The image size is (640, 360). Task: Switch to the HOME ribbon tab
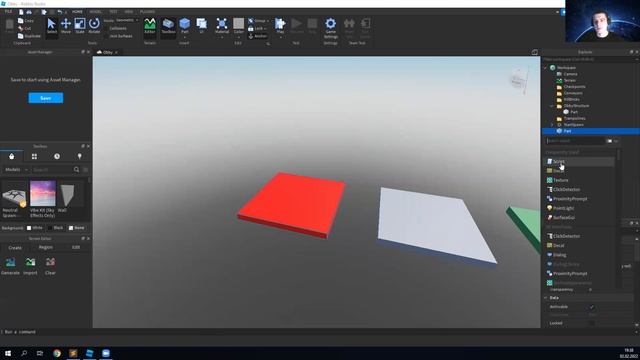77,12
